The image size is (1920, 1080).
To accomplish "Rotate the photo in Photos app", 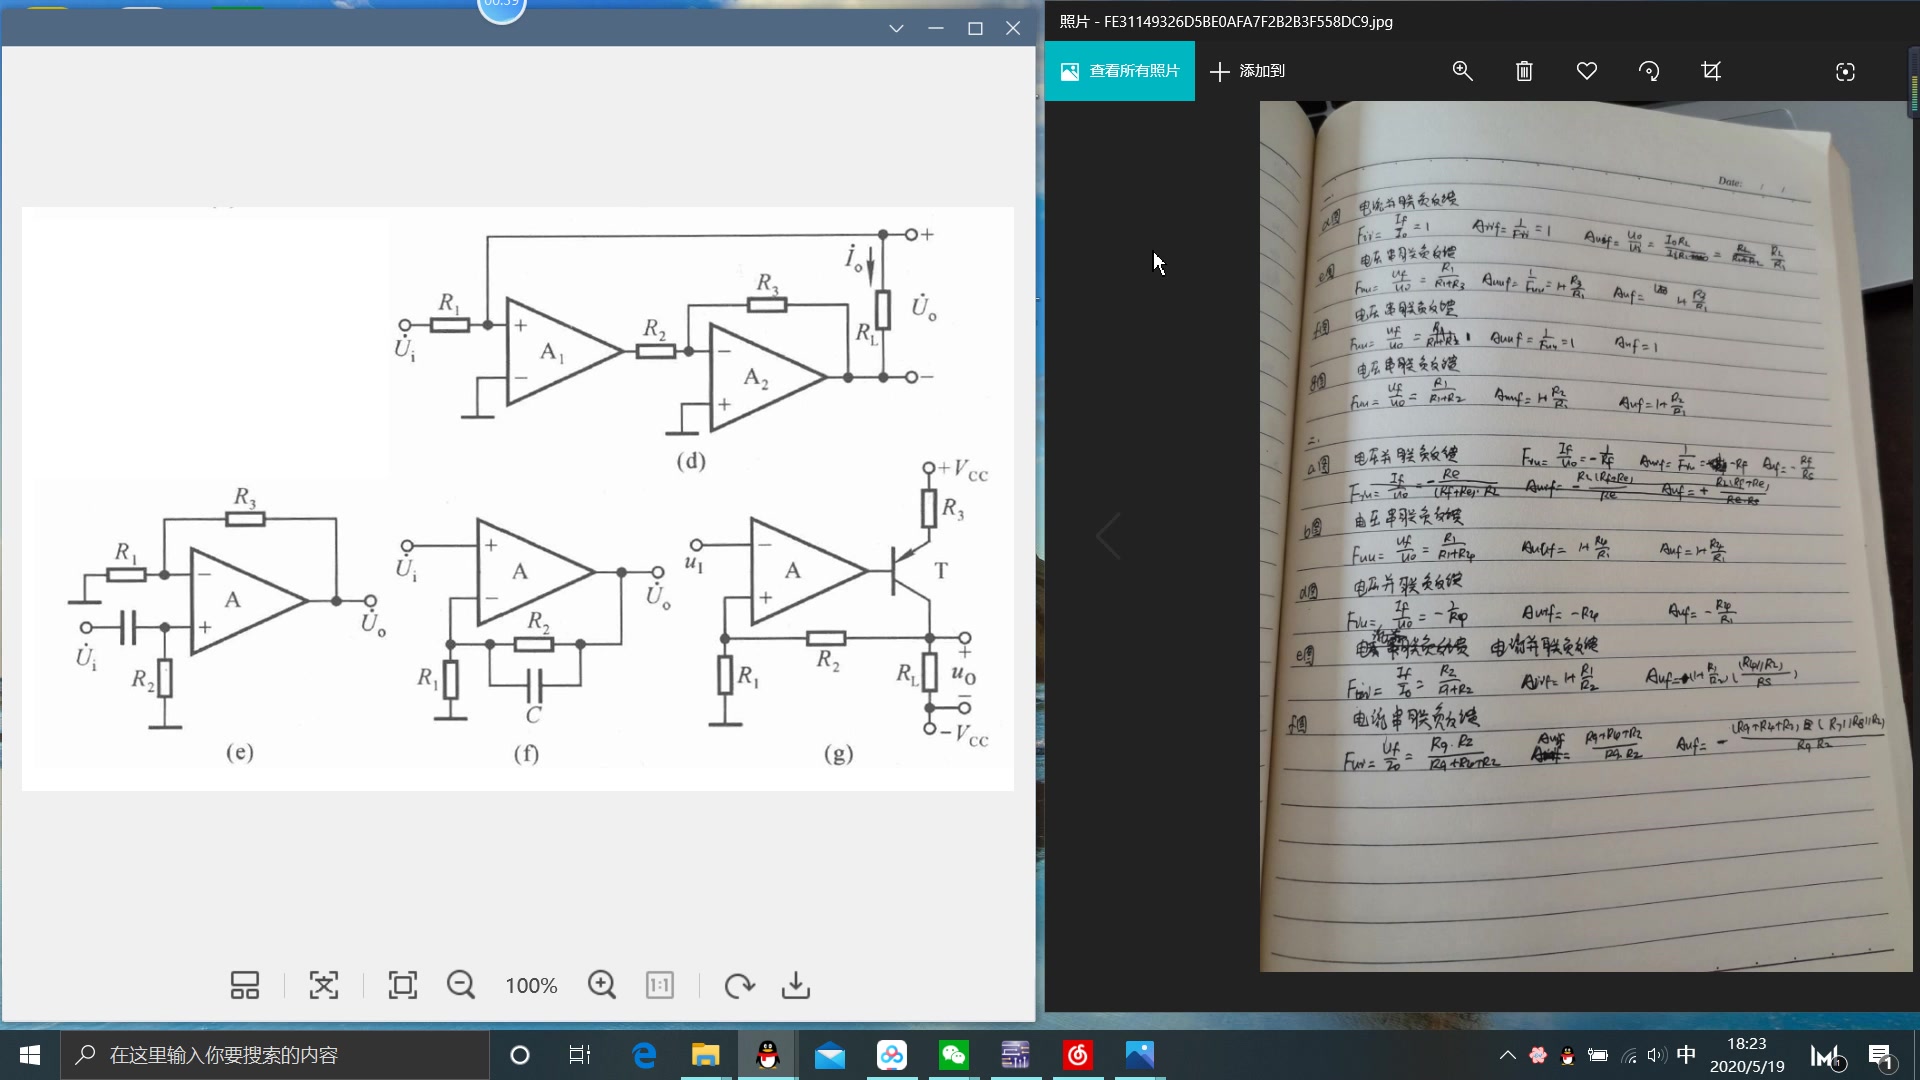I will (1649, 71).
